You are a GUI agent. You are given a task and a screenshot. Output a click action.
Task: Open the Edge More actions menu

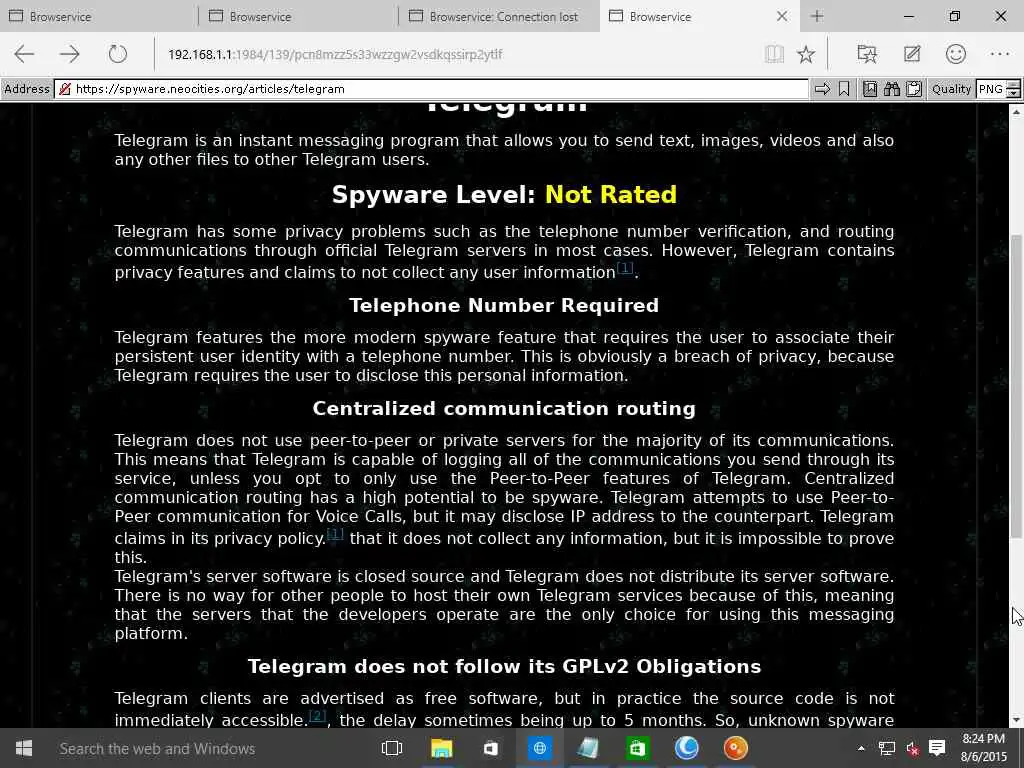[1000, 54]
